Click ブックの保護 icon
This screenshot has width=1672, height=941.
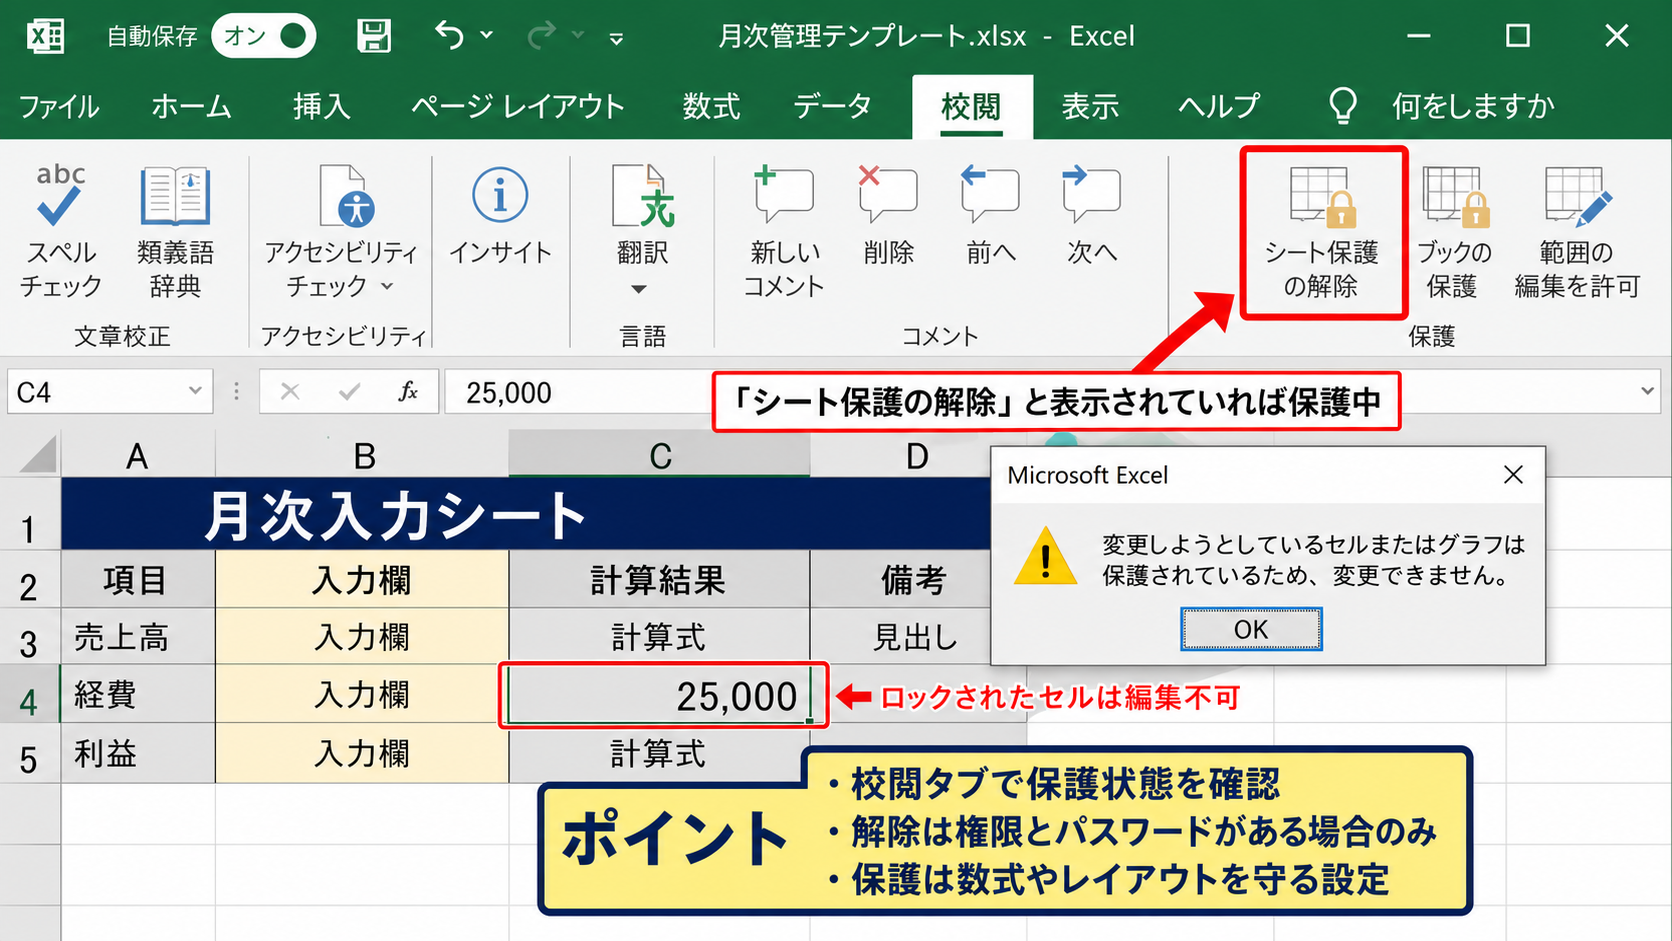pos(1456,195)
